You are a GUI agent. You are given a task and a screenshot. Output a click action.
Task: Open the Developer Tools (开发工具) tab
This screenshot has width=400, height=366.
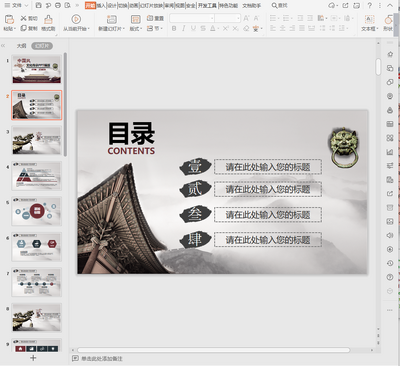207,5
